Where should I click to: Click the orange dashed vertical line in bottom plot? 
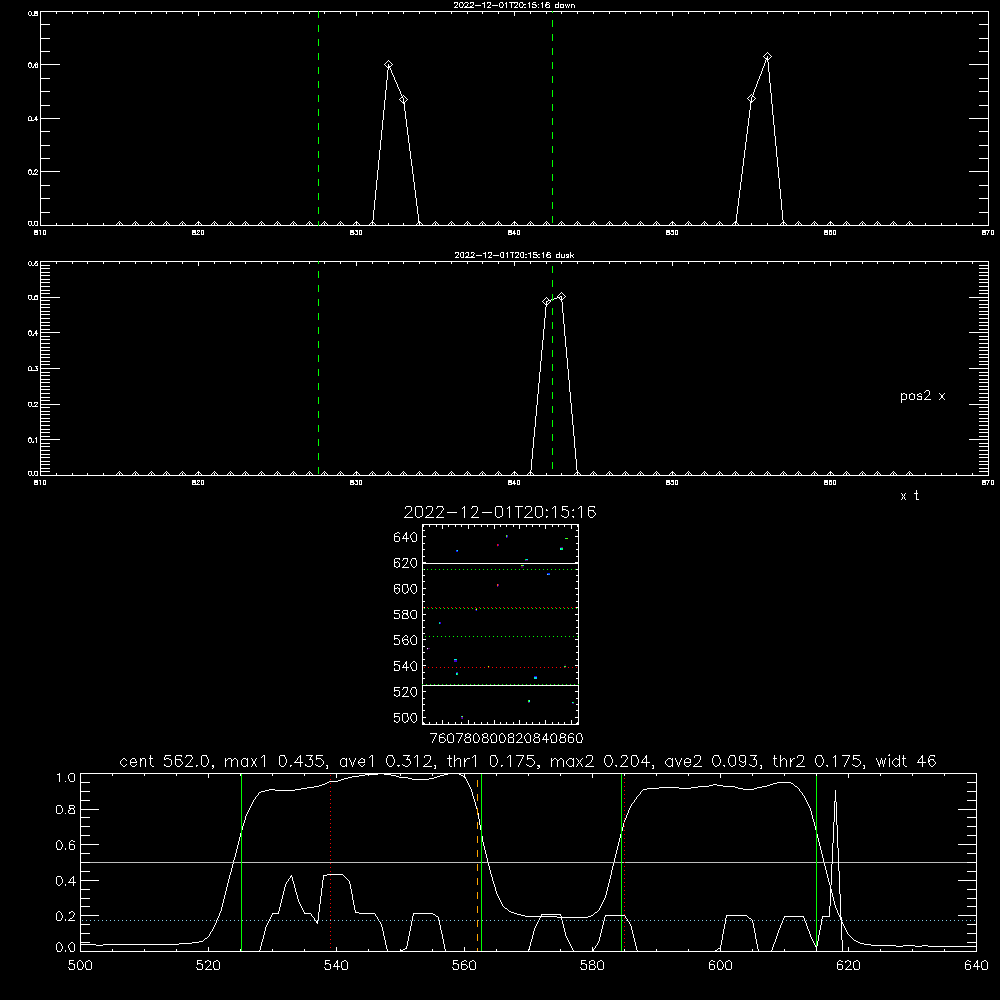coord(477,862)
